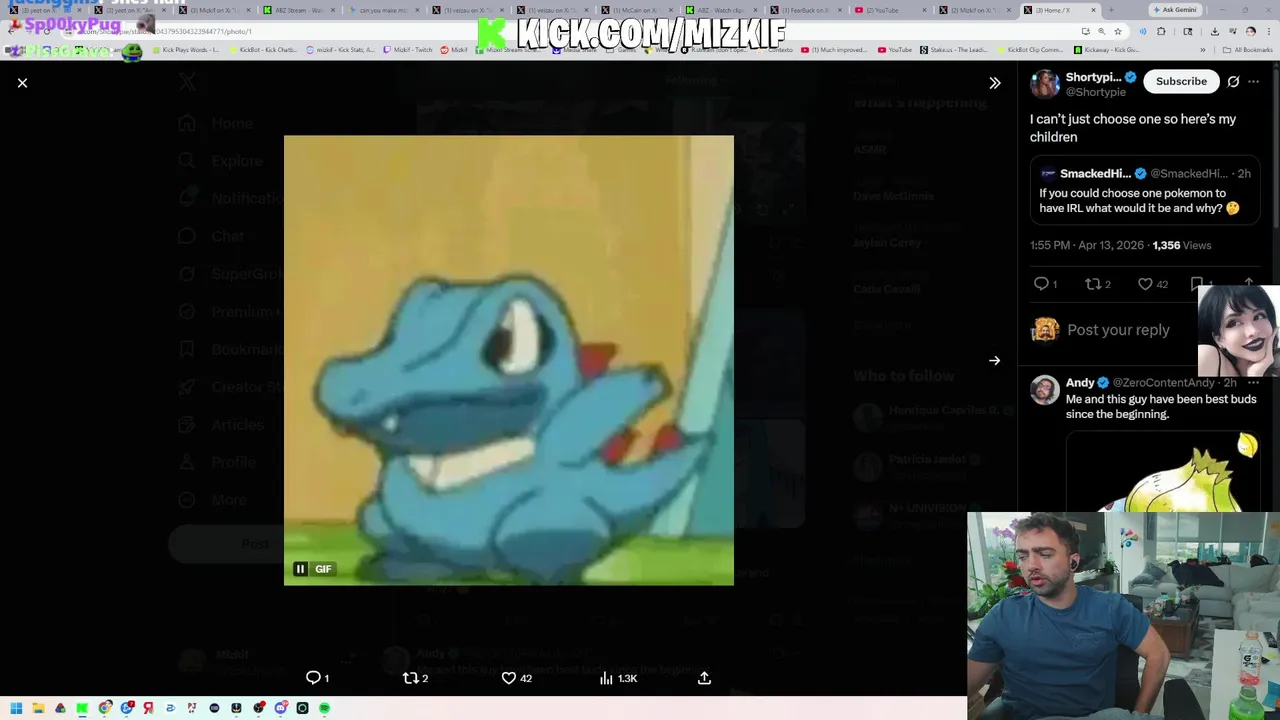Open the Windows Start menu

click(x=16, y=708)
